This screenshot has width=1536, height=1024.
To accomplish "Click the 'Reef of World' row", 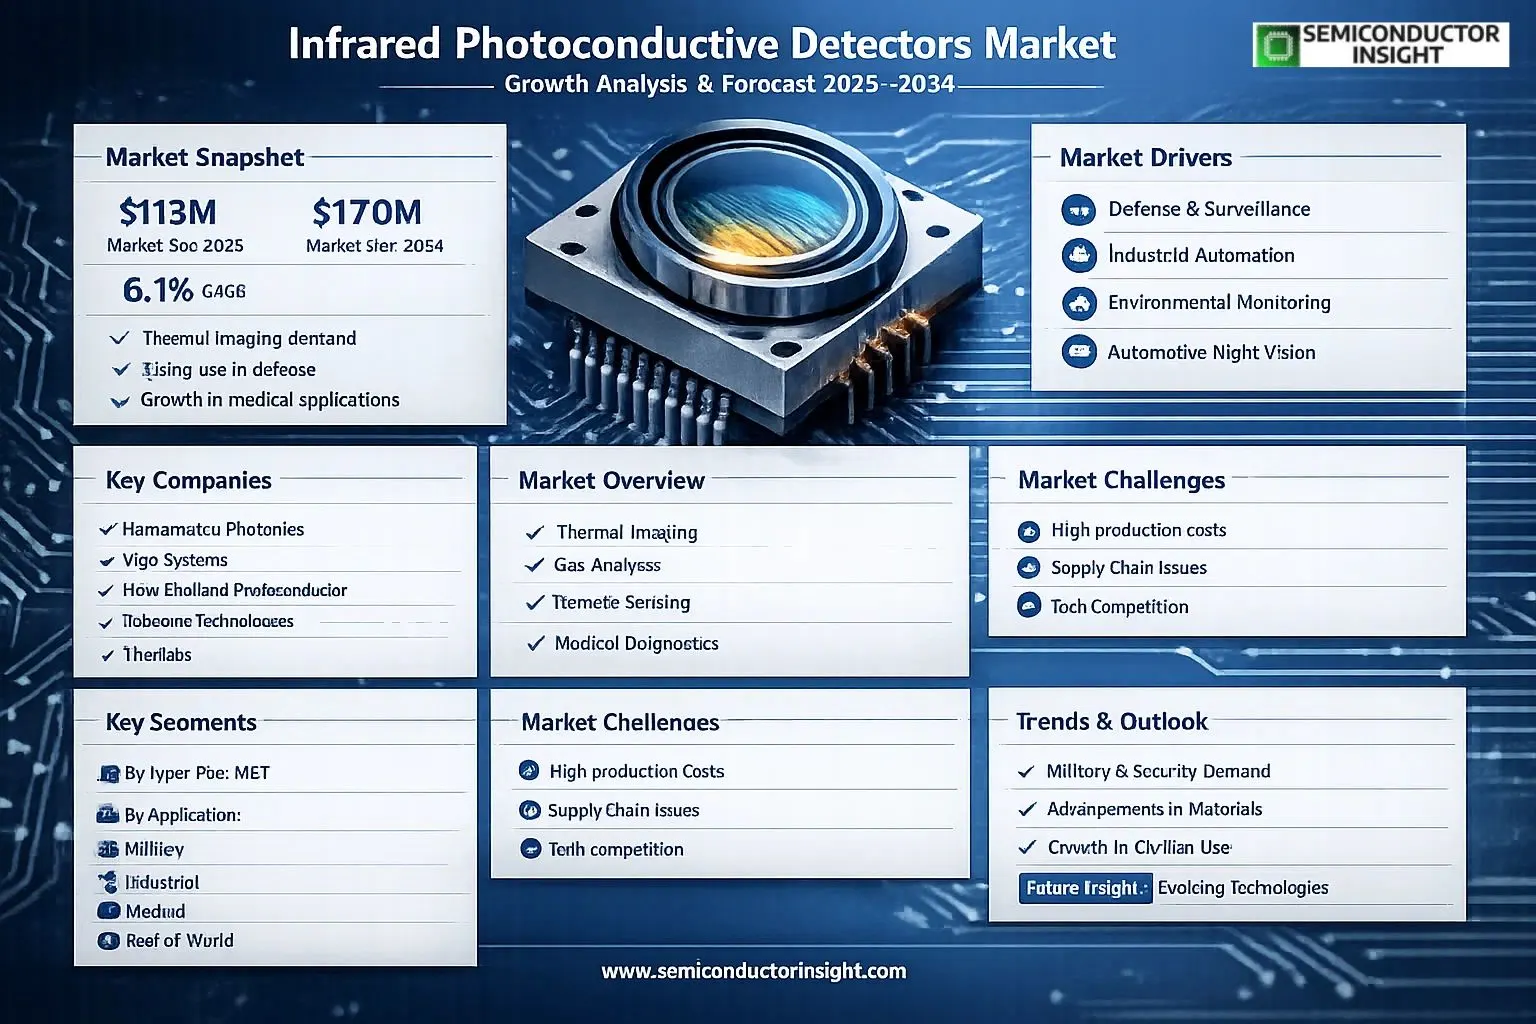I will click(x=180, y=940).
